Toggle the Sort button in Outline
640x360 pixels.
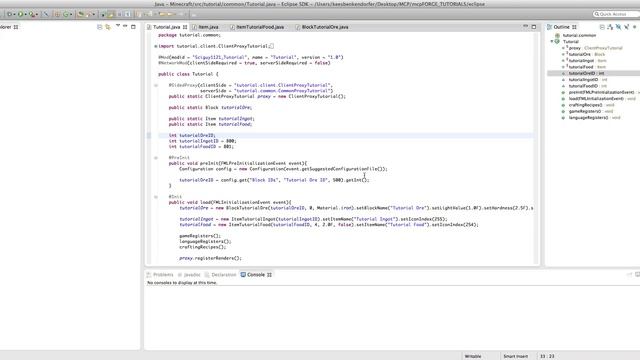[x=610, y=27]
